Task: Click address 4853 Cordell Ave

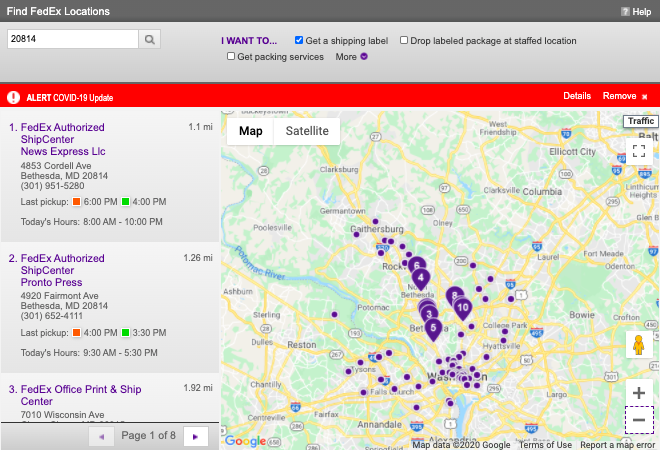Action: coord(56,166)
